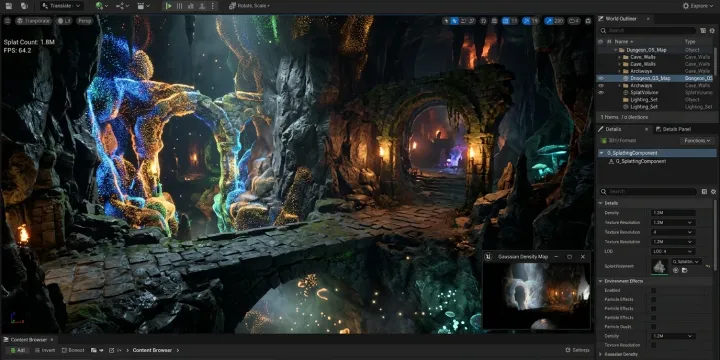This screenshot has width=720, height=360.
Task: Select the SplatVolume row in outliner
Action: click(x=655, y=92)
